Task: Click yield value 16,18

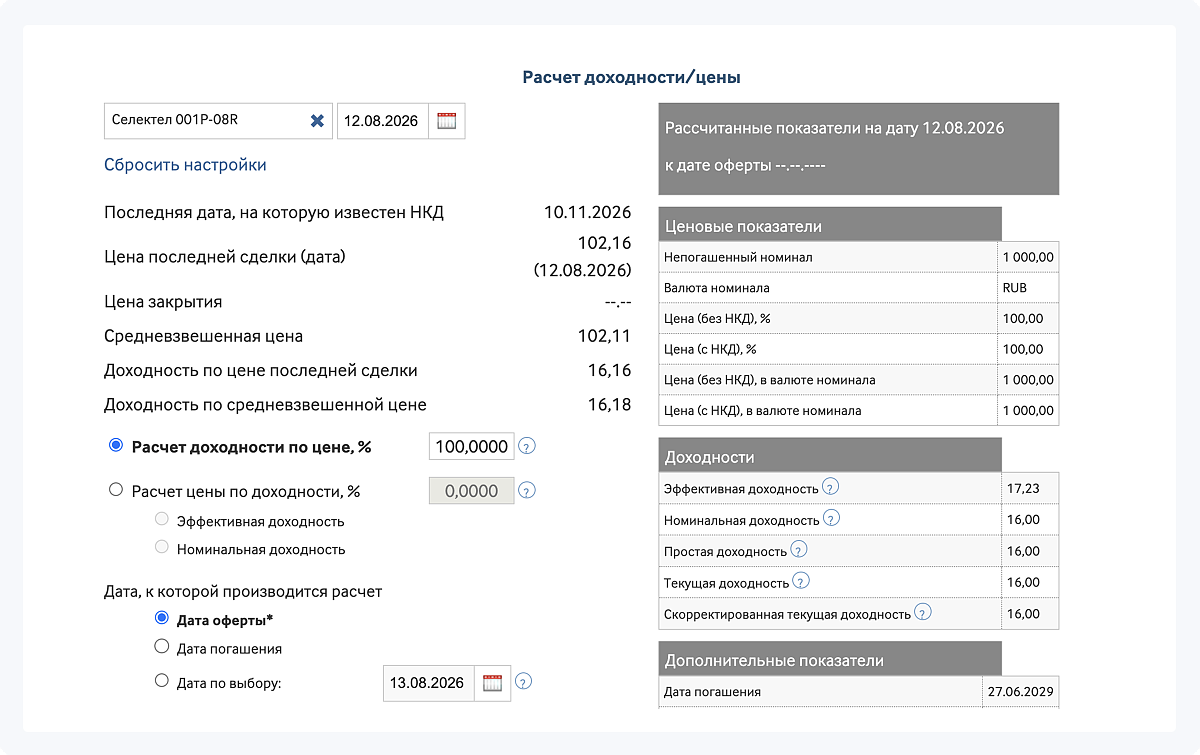Action: pyautogui.click(x=610, y=404)
